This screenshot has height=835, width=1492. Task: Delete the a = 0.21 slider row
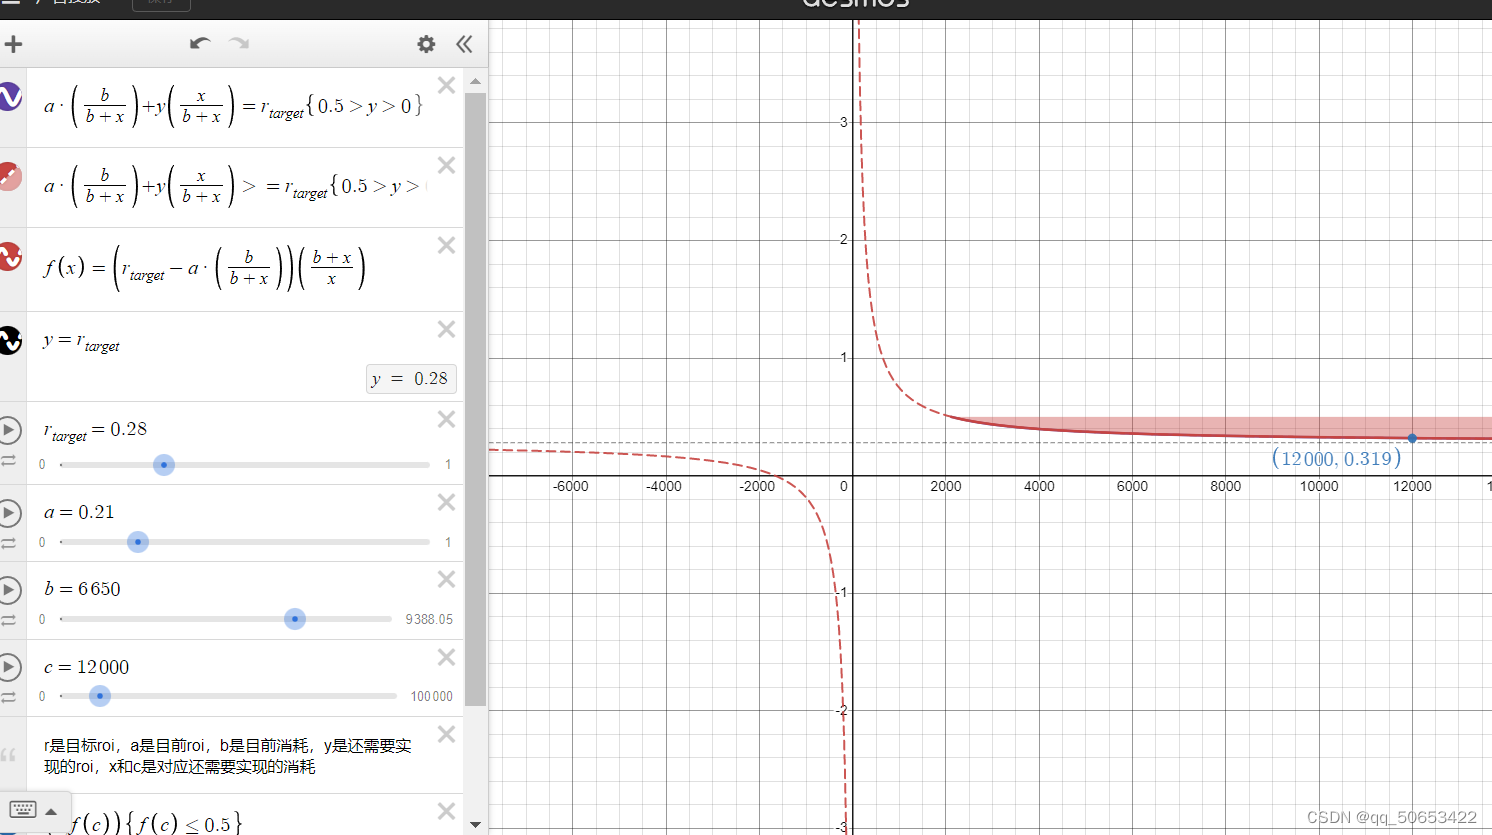coord(446,502)
